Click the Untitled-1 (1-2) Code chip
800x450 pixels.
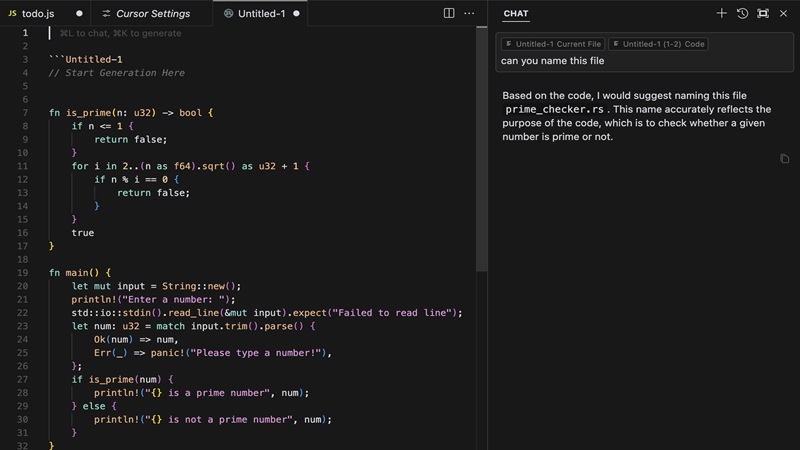[x=658, y=44]
